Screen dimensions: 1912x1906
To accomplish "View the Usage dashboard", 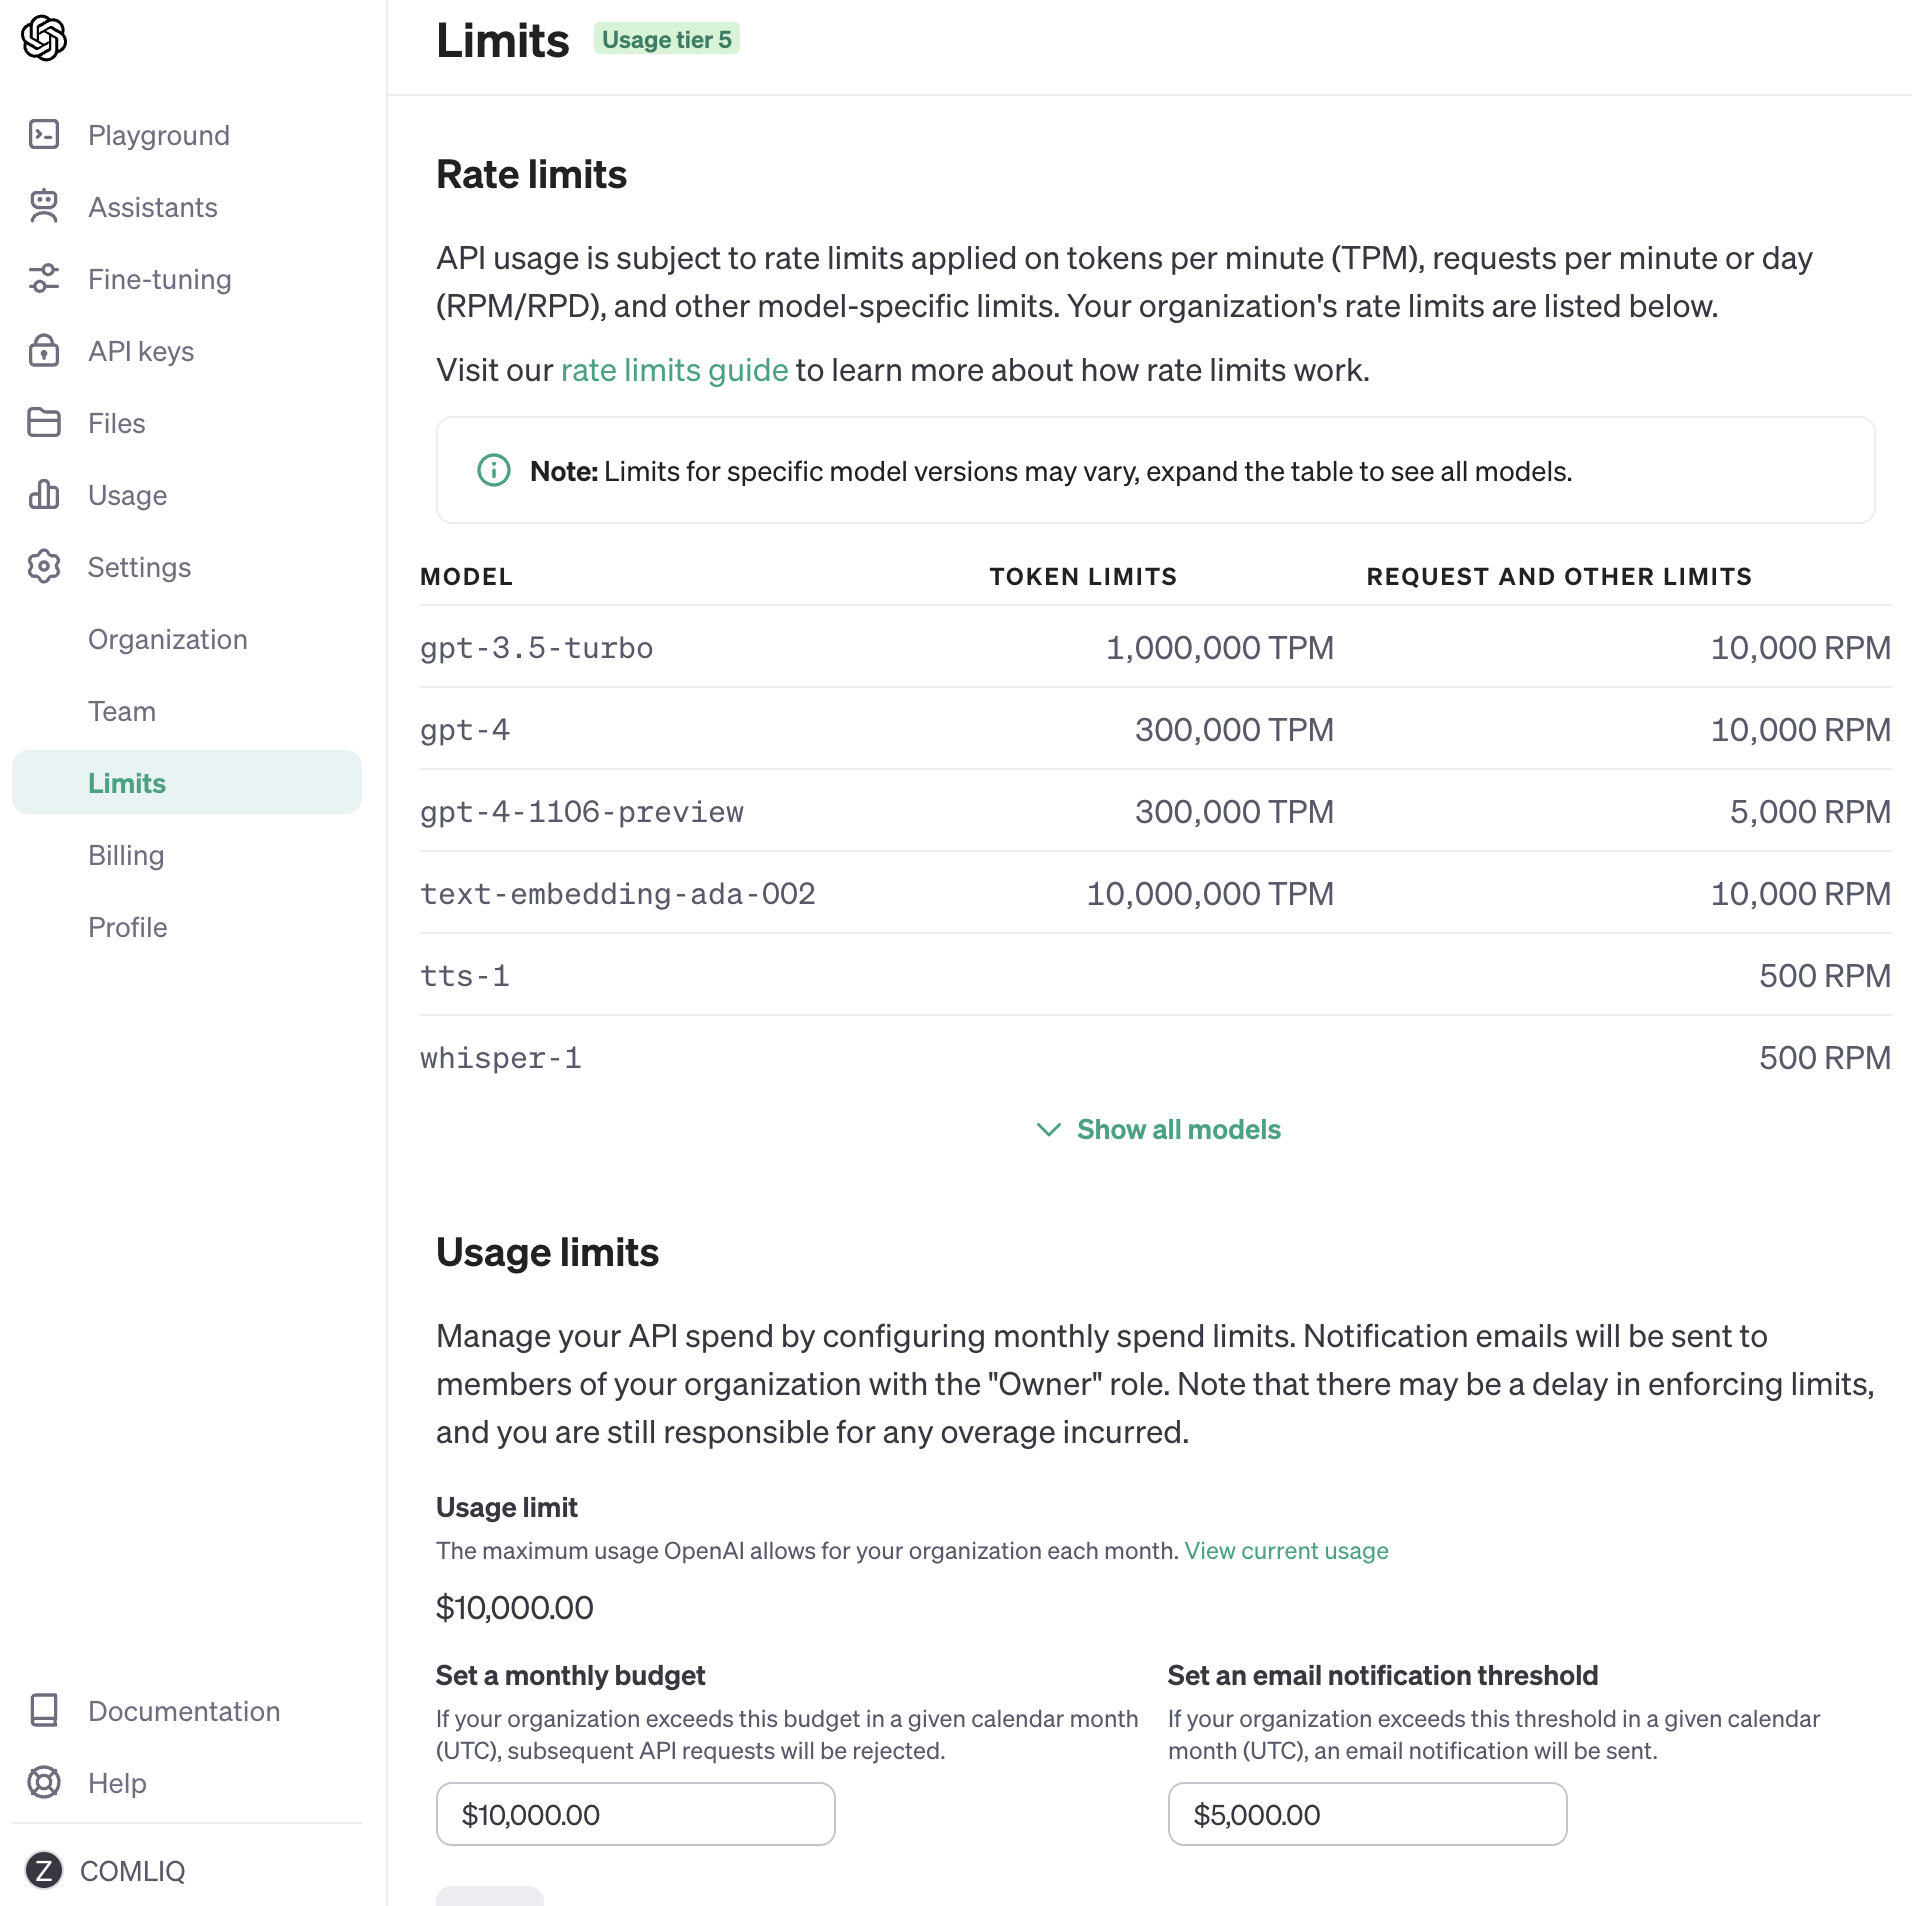I will click(x=127, y=495).
